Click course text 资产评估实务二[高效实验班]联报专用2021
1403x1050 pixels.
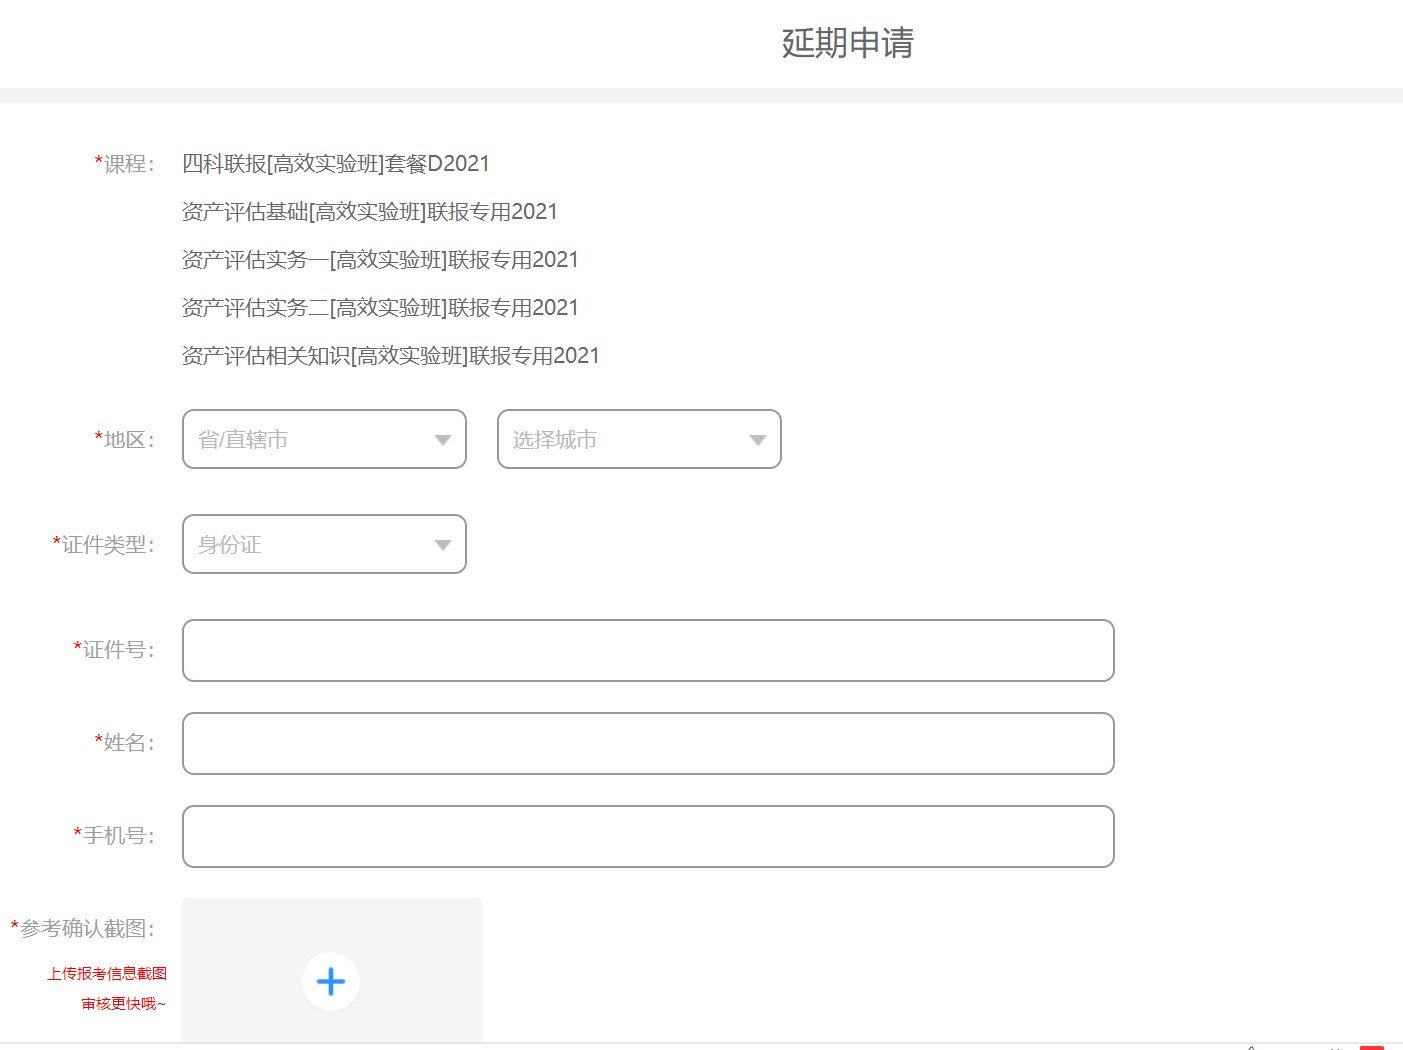tap(380, 307)
